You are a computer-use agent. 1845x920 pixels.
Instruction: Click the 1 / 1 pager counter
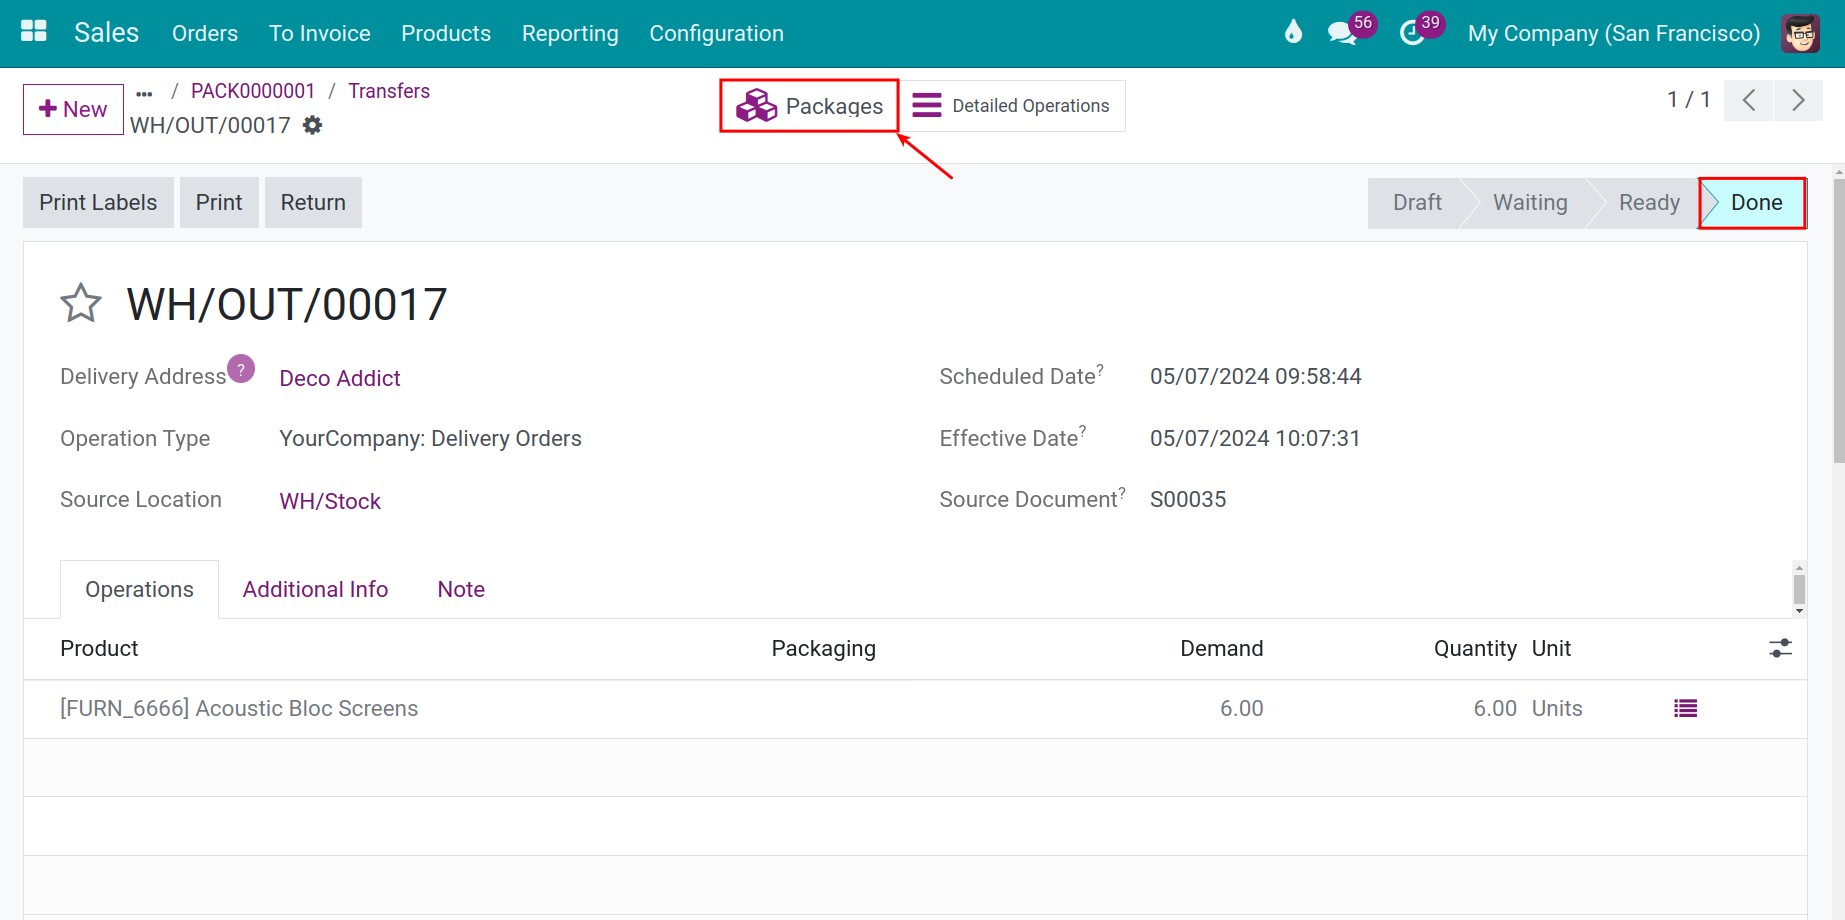tap(1689, 99)
